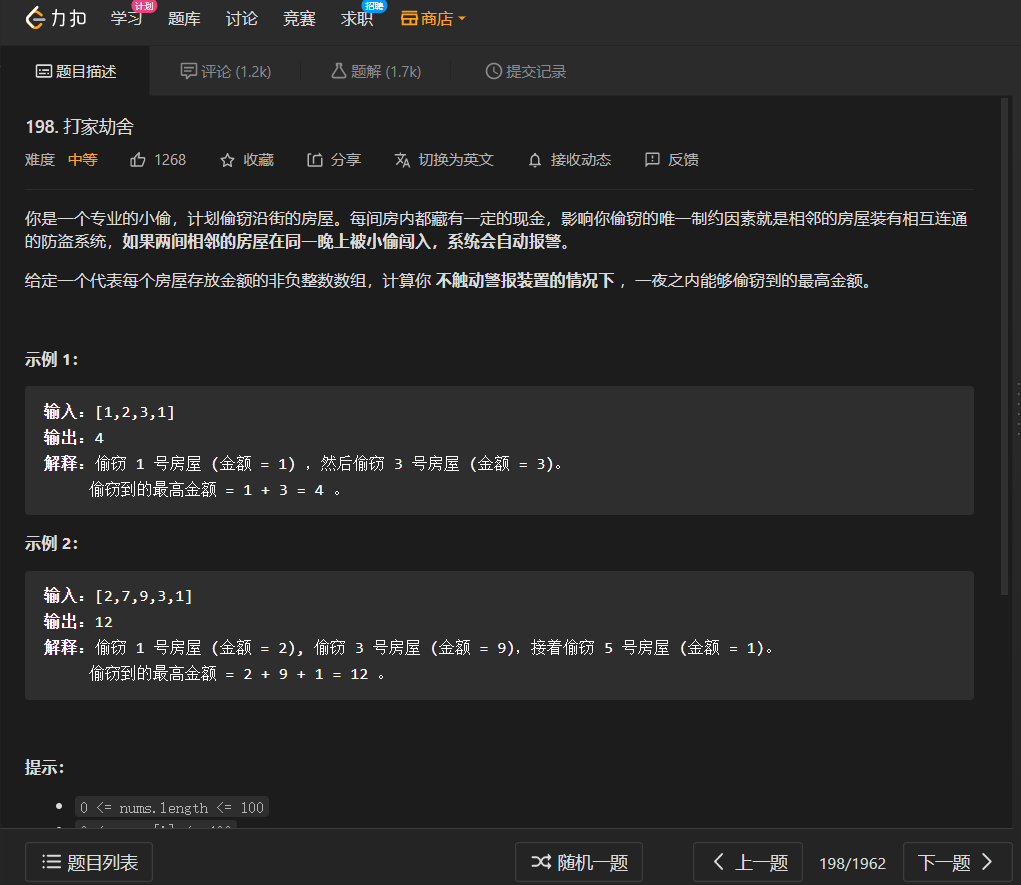
Task: Click the bell icon for 接收动态
Action: [x=535, y=160]
